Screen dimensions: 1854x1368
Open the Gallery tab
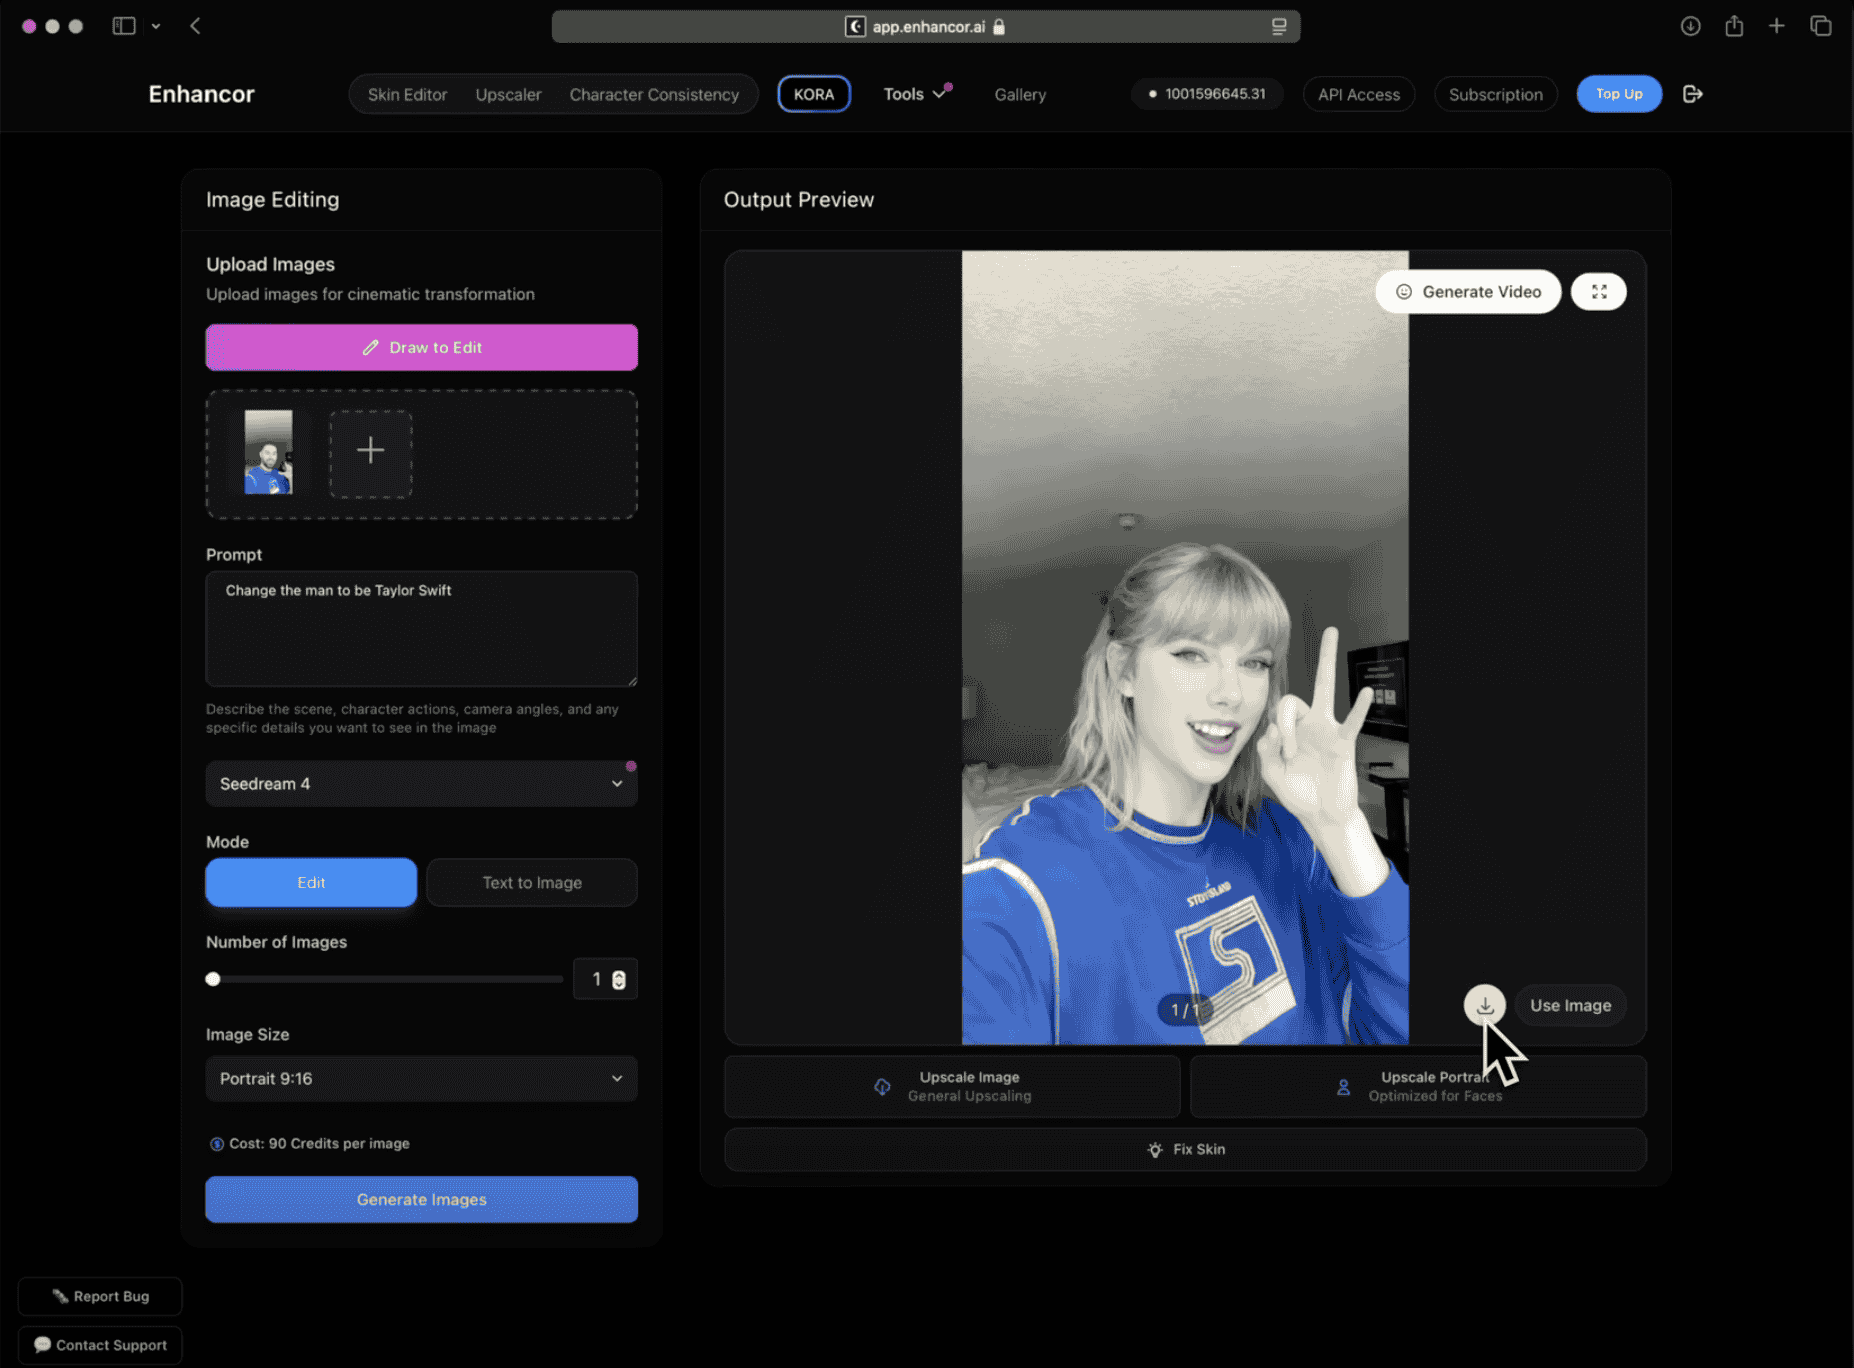click(1020, 94)
